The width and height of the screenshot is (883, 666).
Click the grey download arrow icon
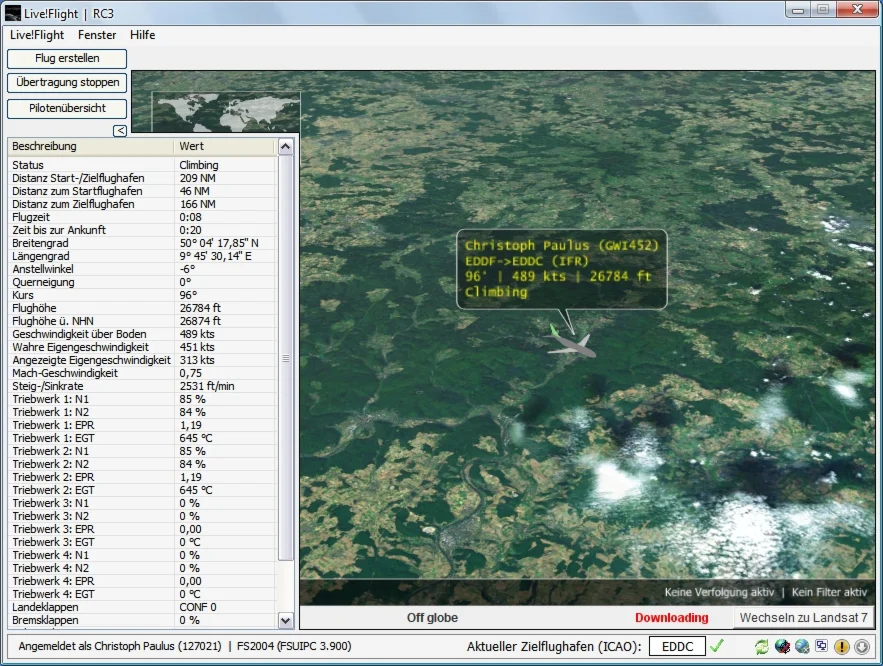click(x=860, y=647)
